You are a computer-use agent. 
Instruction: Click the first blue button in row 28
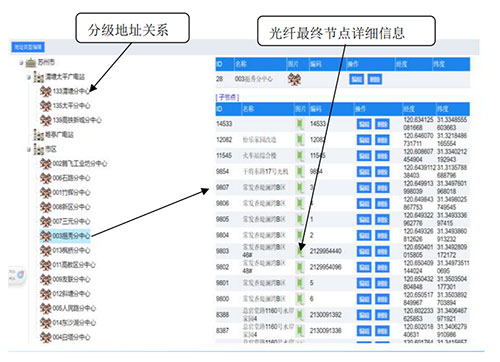coord(356,79)
